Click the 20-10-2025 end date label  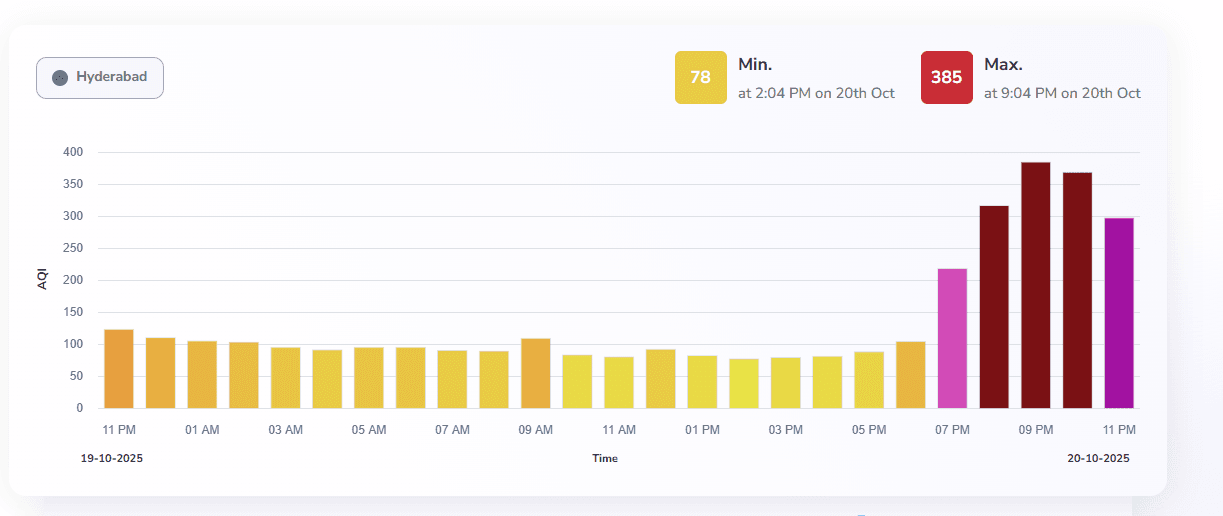(x=1098, y=458)
